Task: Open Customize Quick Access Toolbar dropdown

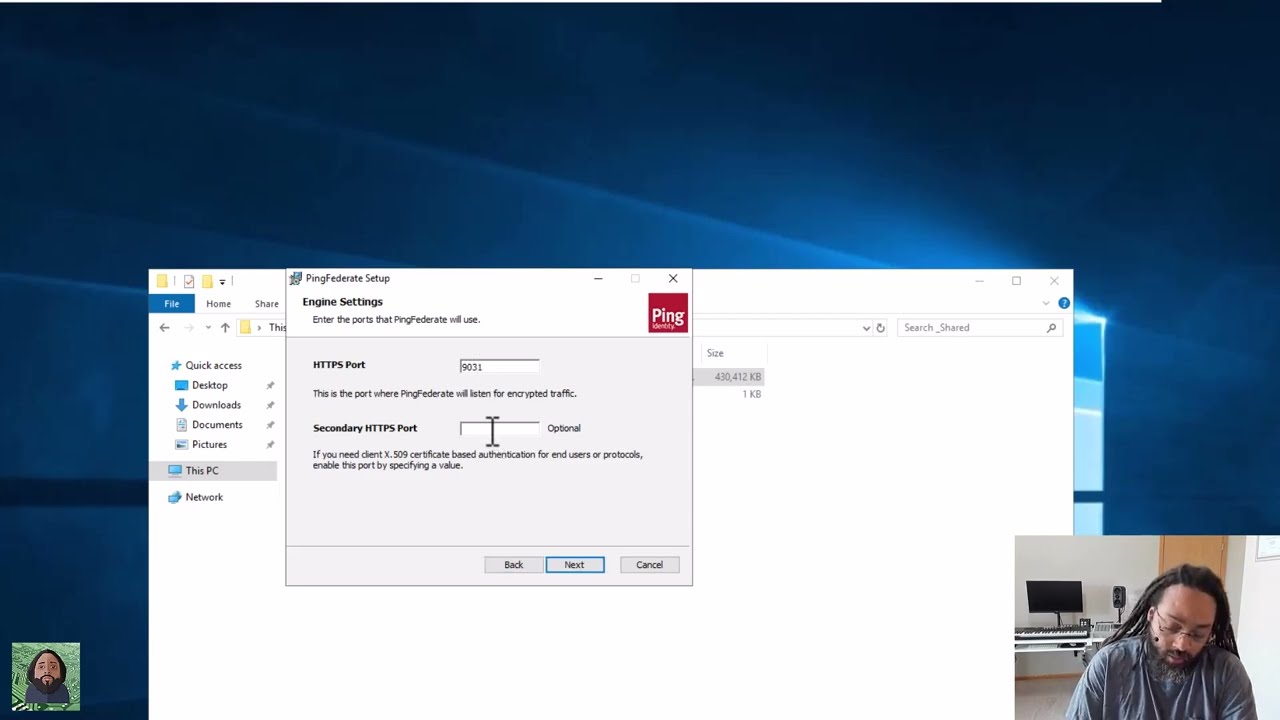Action: point(222,281)
